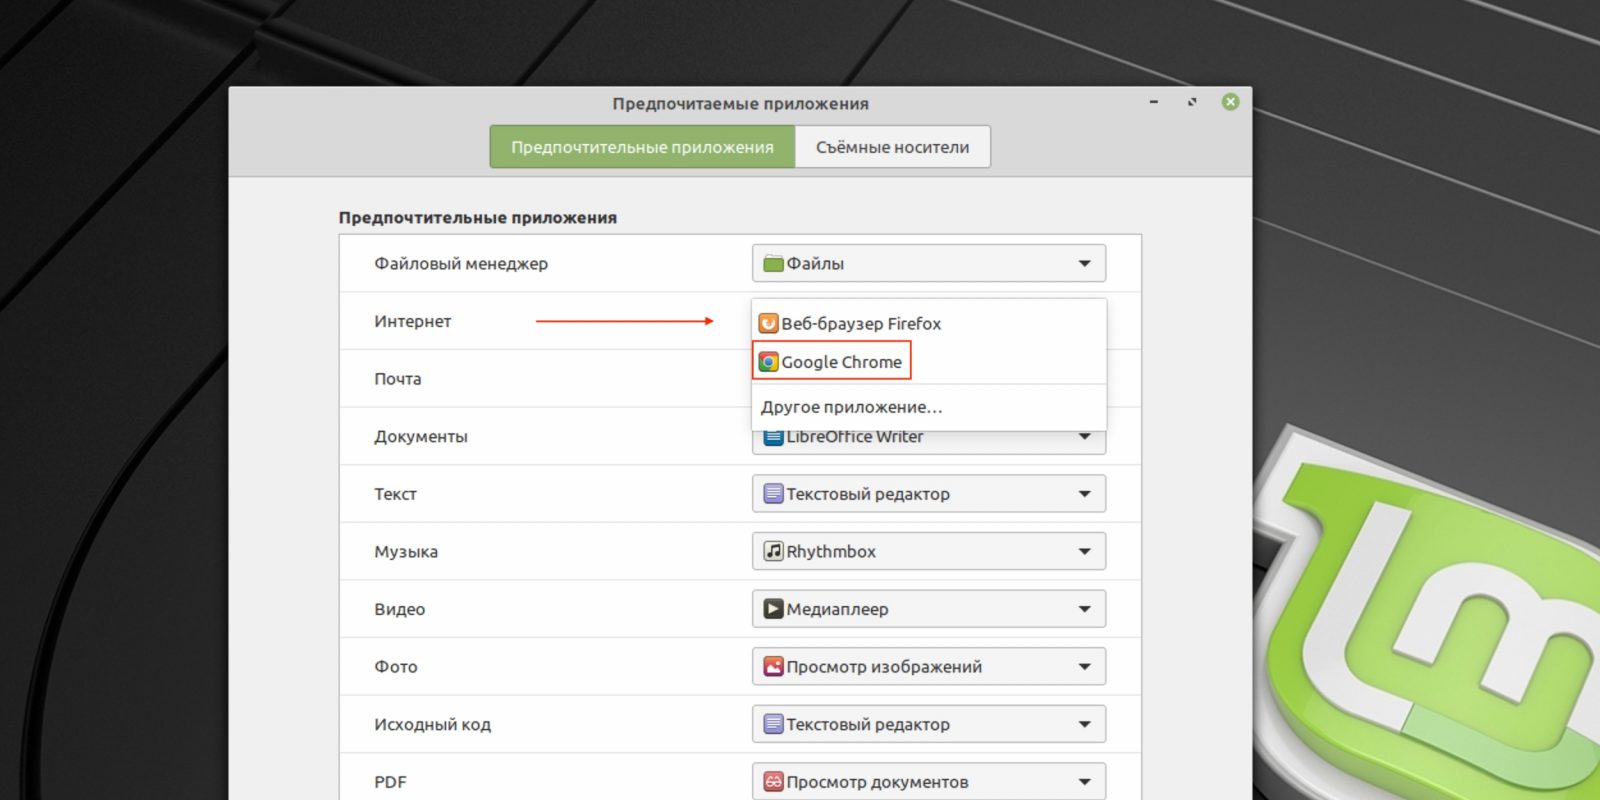Viewport: 1600px width, 800px height.
Task: Click the Видео label
Action: [400, 609]
